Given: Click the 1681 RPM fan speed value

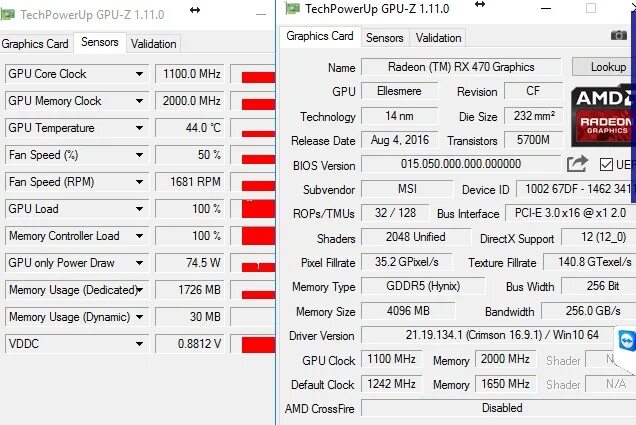Looking at the screenshot, I should [189, 182].
